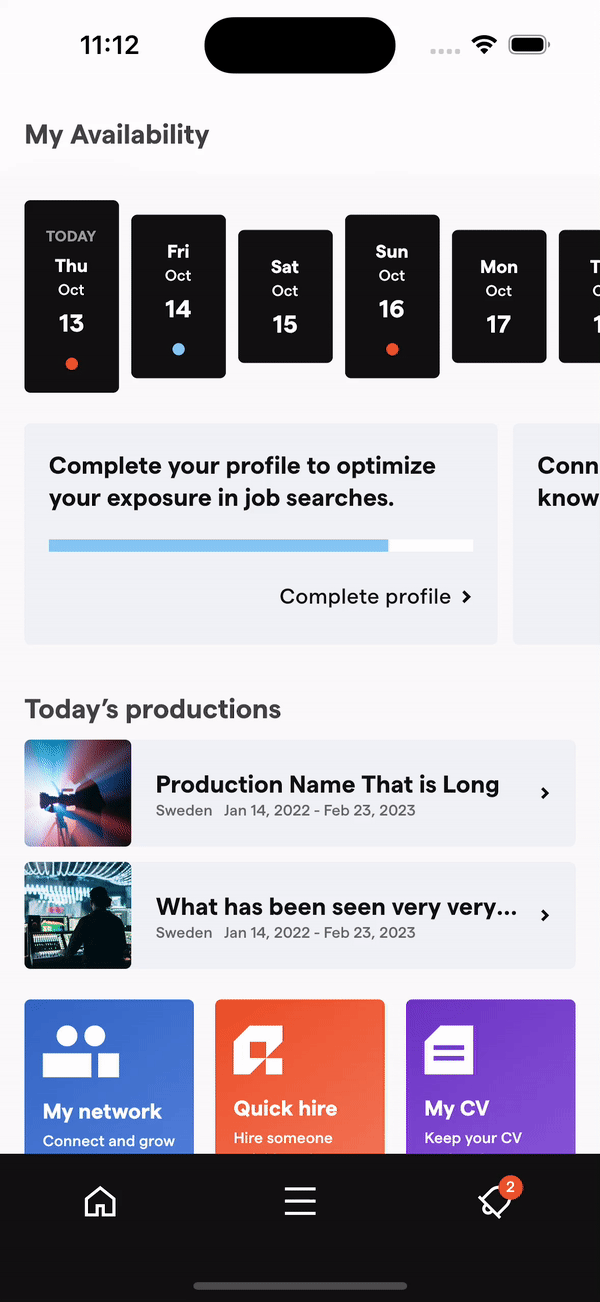
Task: Tap the My CV document icon
Action: (x=449, y=1050)
